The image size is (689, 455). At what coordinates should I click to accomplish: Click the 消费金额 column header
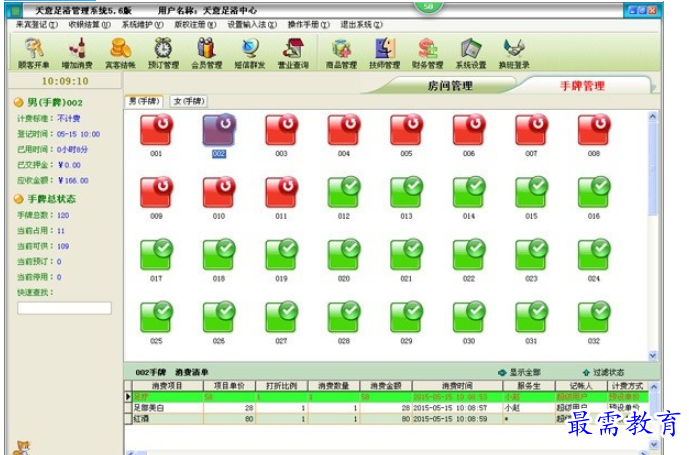pos(386,386)
